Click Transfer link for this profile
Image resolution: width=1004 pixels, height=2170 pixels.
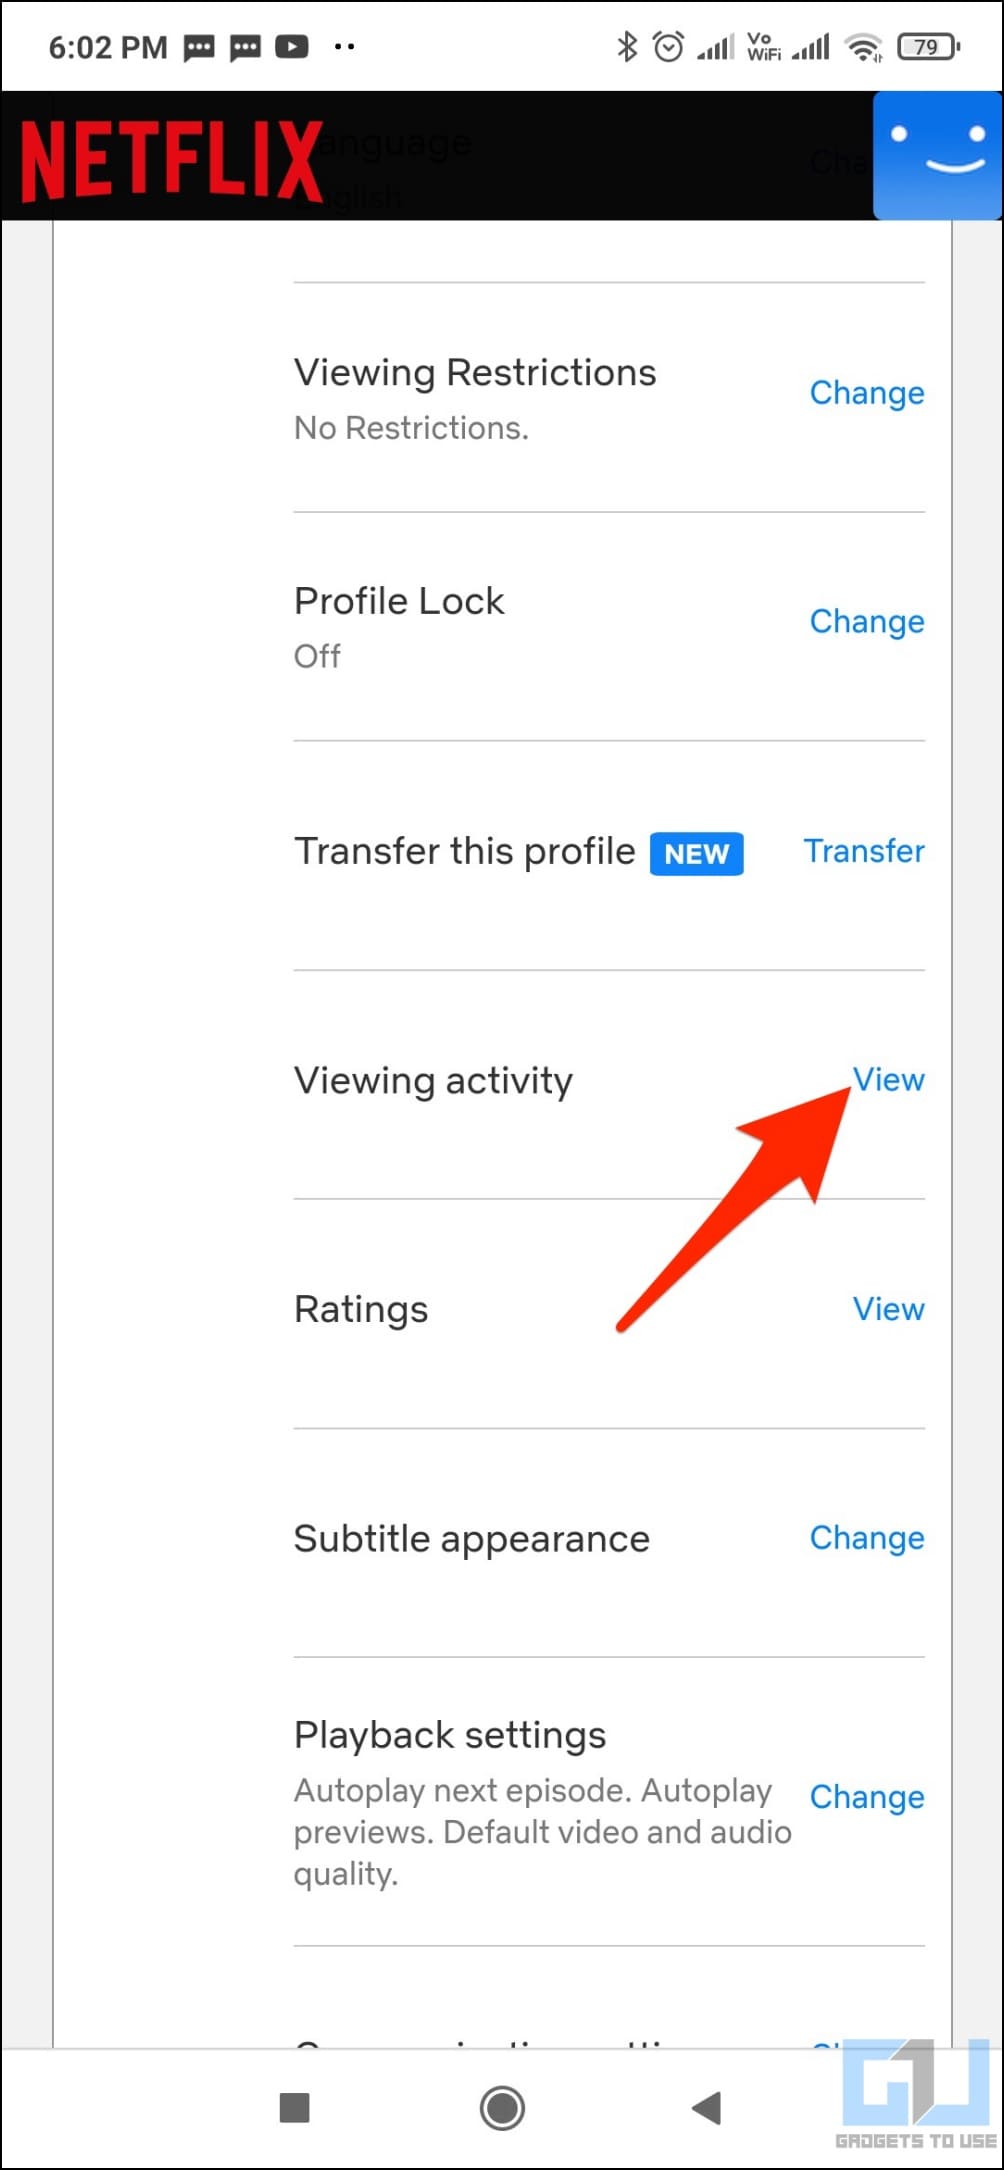tap(864, 851)
